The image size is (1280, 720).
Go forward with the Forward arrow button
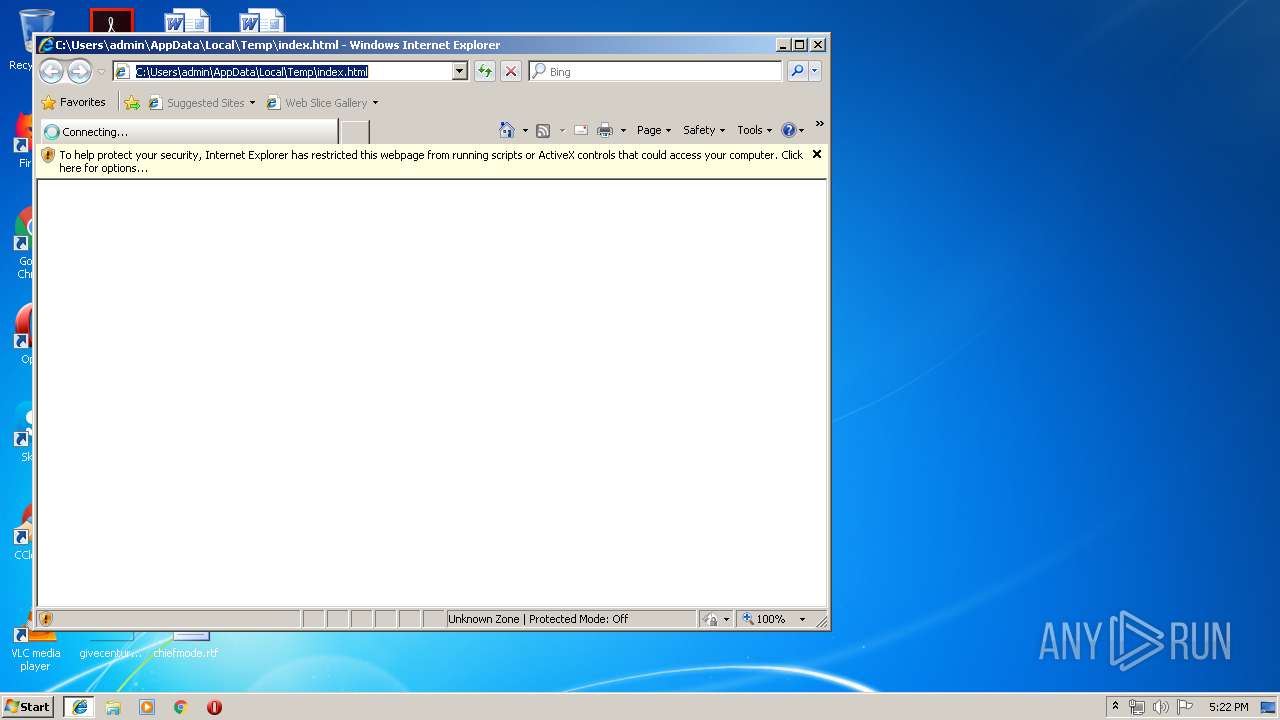[79, 71]
